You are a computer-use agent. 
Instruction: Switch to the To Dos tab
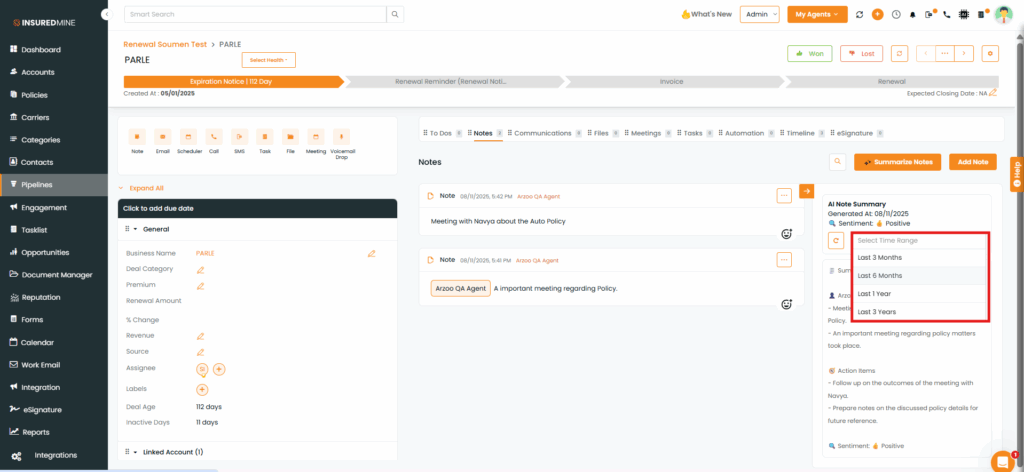pos(440,133)
